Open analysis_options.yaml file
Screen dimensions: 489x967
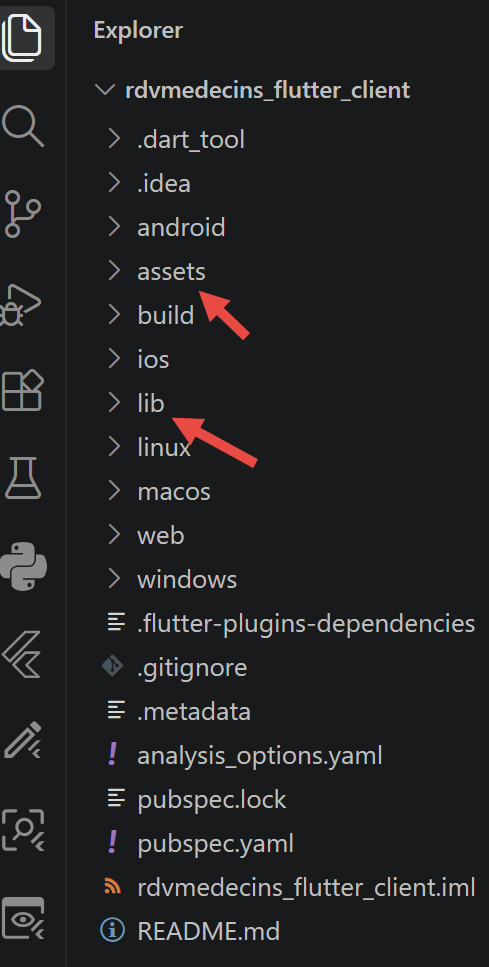[260, 755]
